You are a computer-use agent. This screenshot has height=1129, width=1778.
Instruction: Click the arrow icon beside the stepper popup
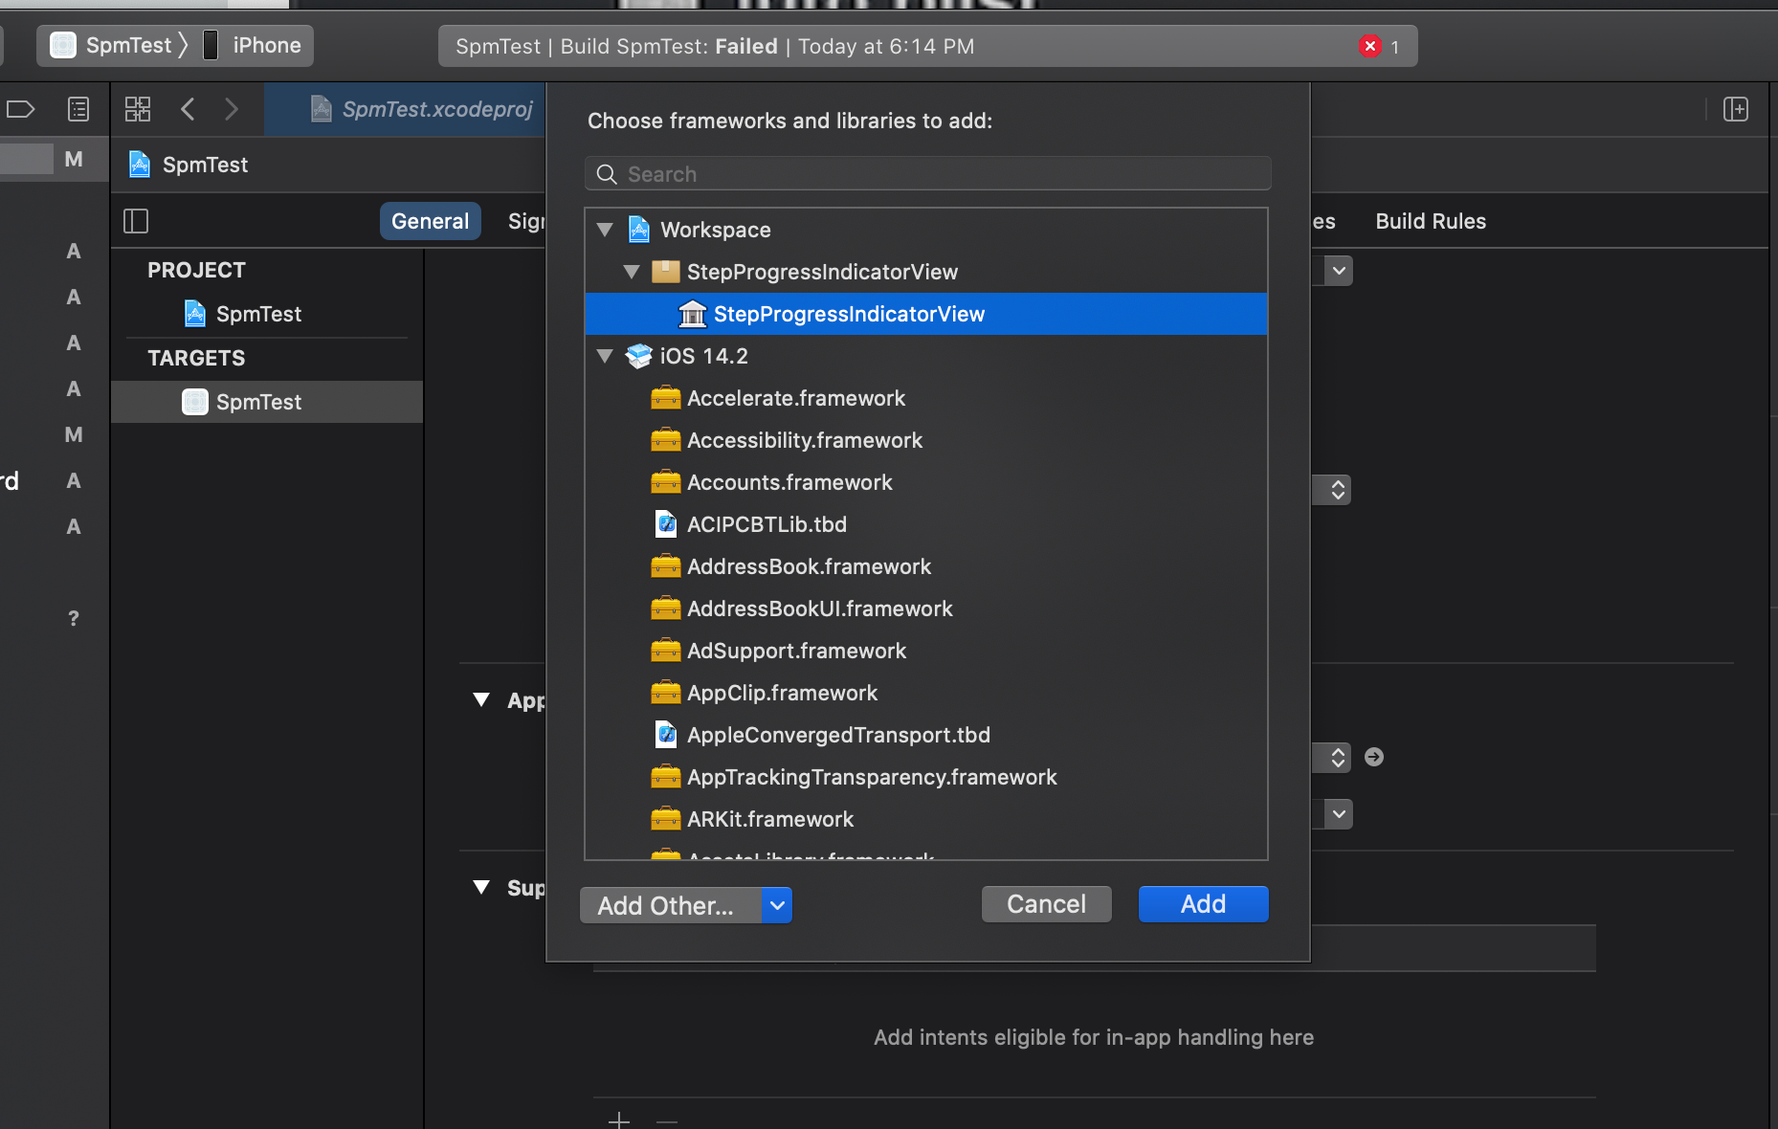[1374, 757]
